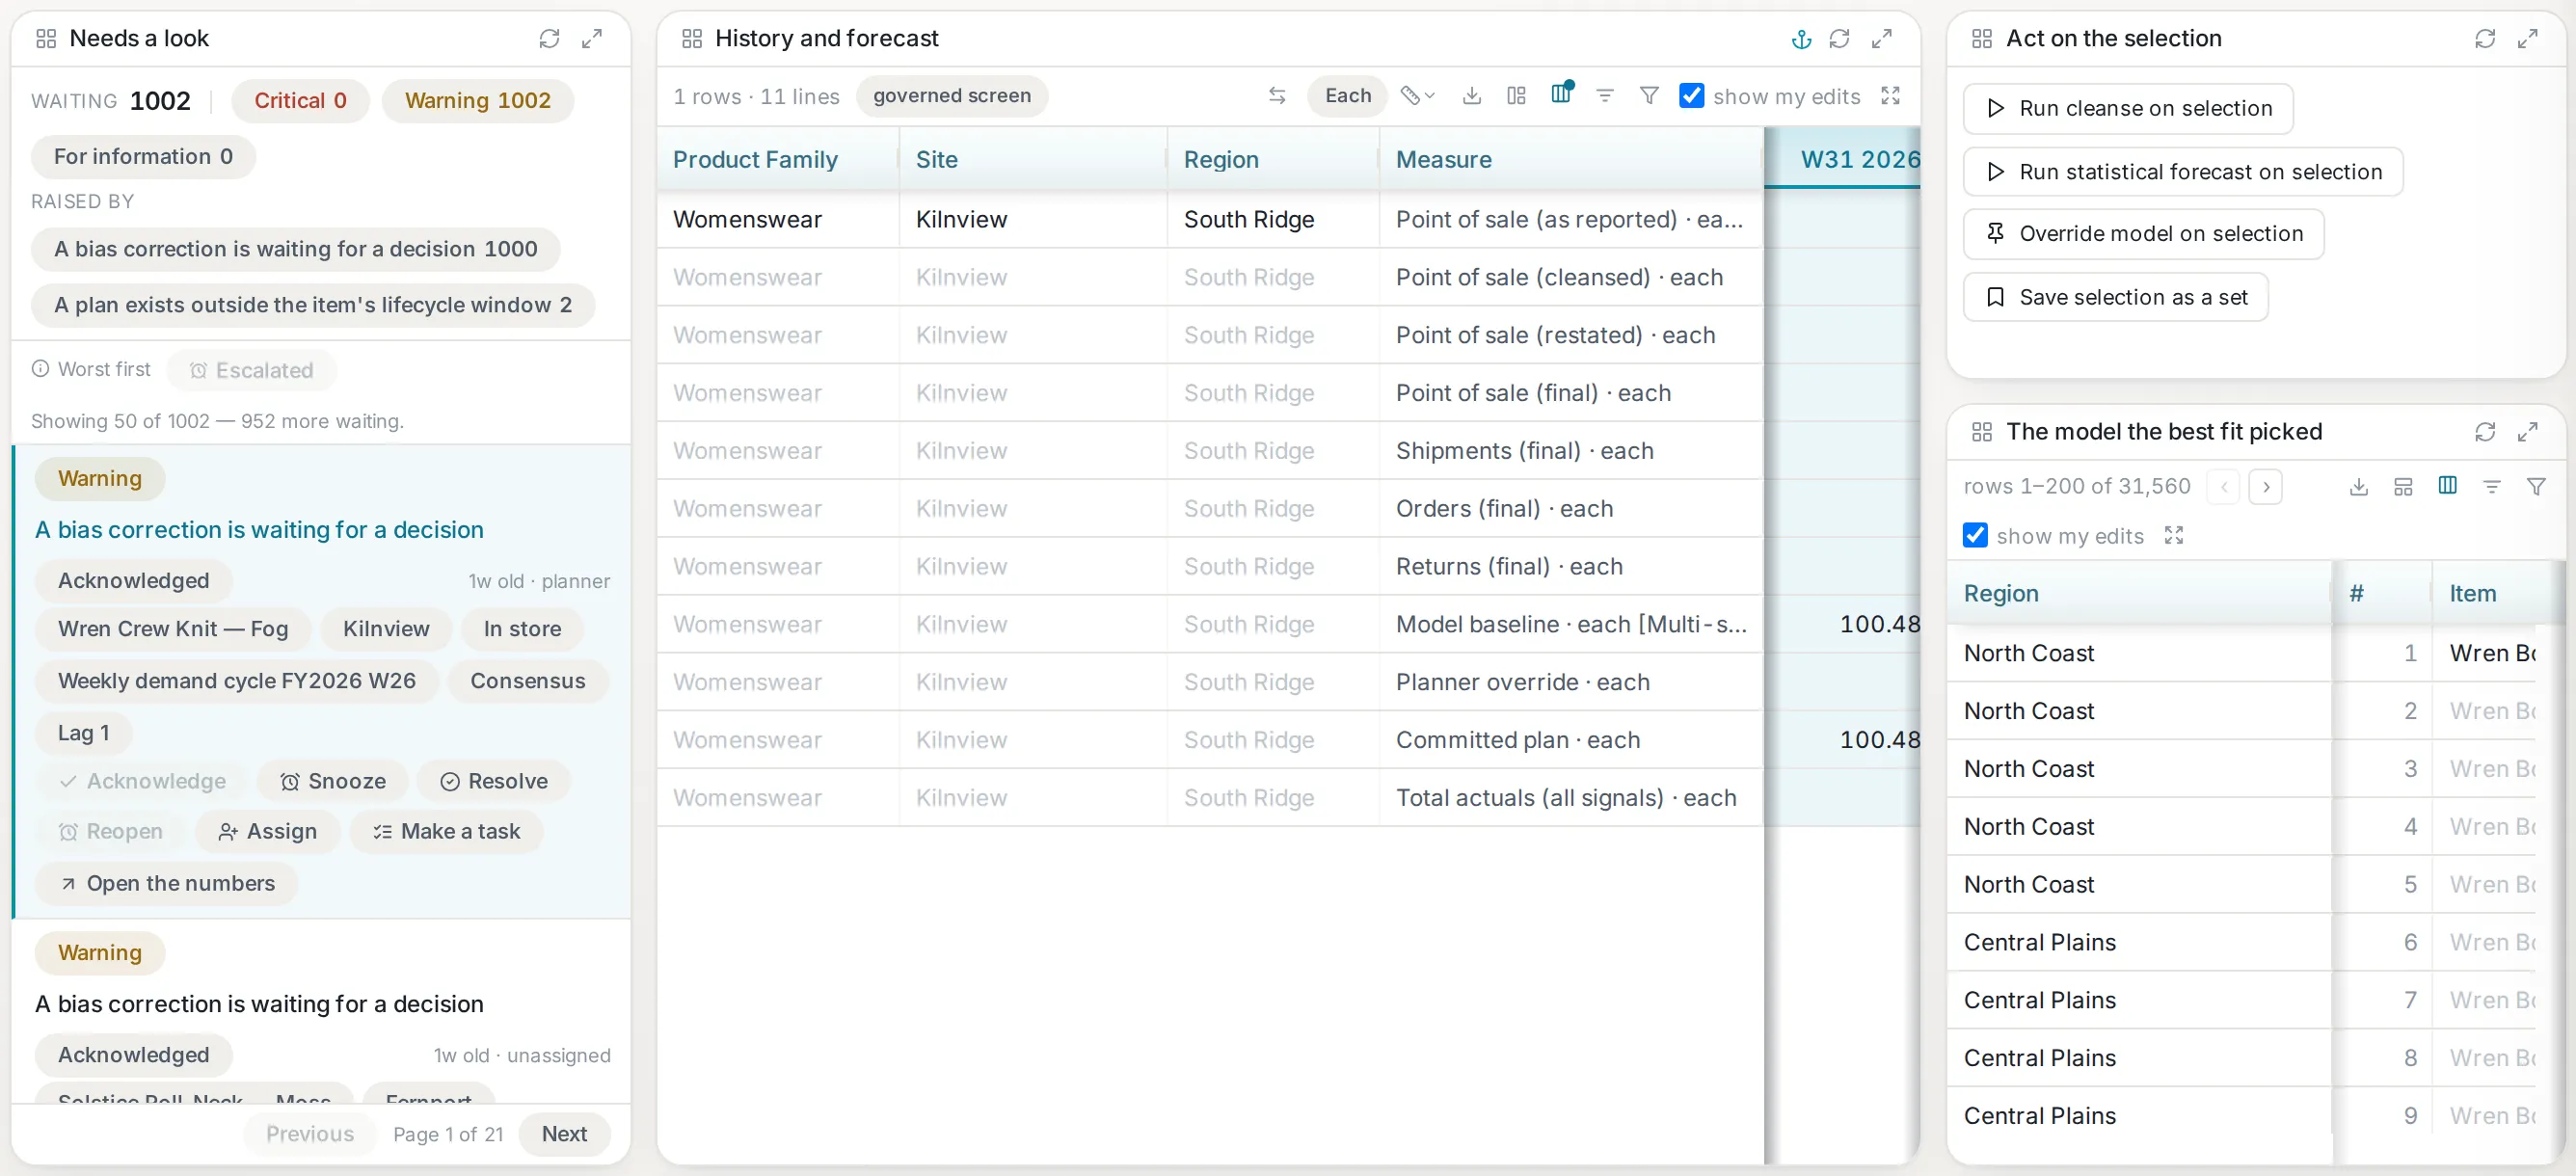Refresh the Needs a look panel
This screenshot has width=2576, height=1176.
click(x=549, y=38)
